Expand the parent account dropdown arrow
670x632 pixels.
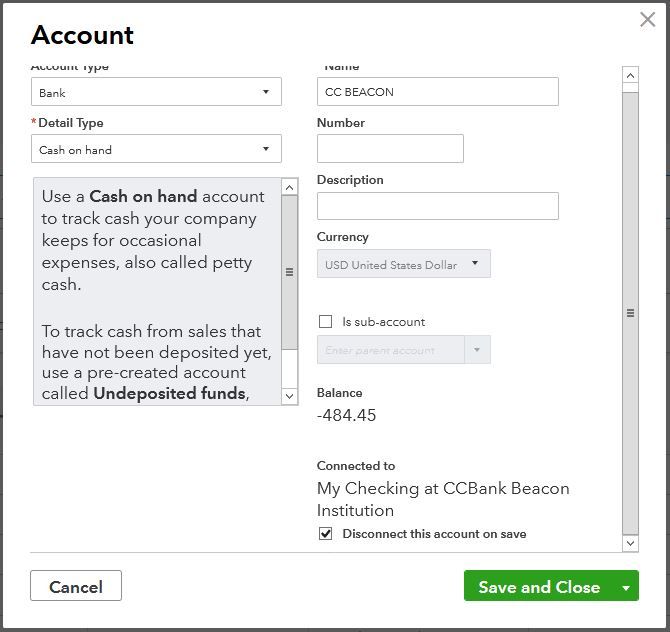[x=477, y=350]
